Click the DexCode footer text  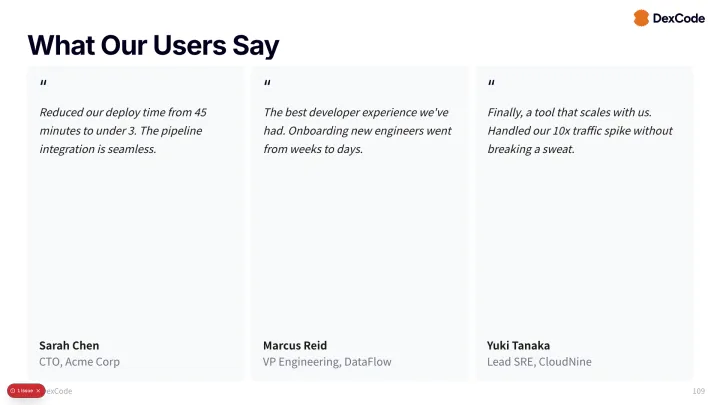point(60,390)
